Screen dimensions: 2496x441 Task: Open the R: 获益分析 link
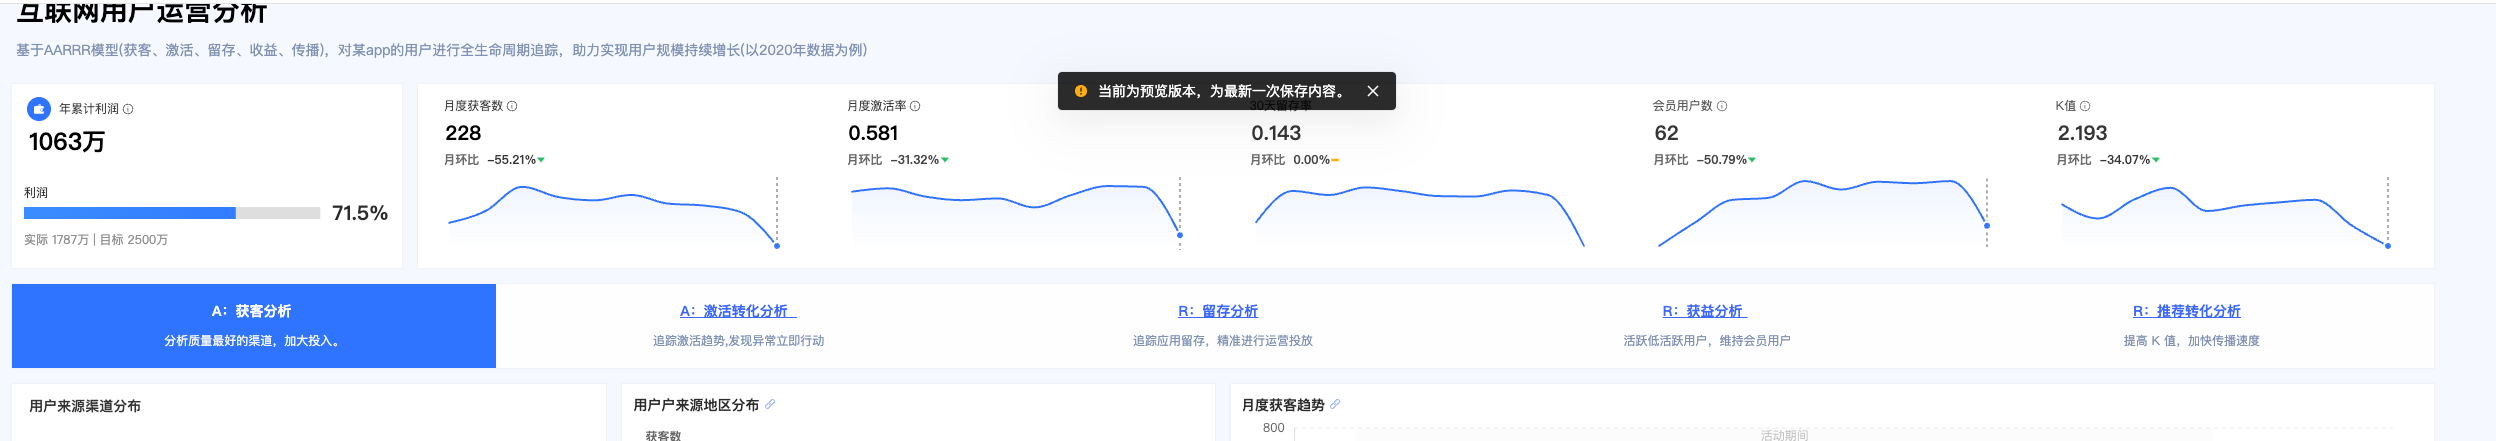(x=1704, y=311)
